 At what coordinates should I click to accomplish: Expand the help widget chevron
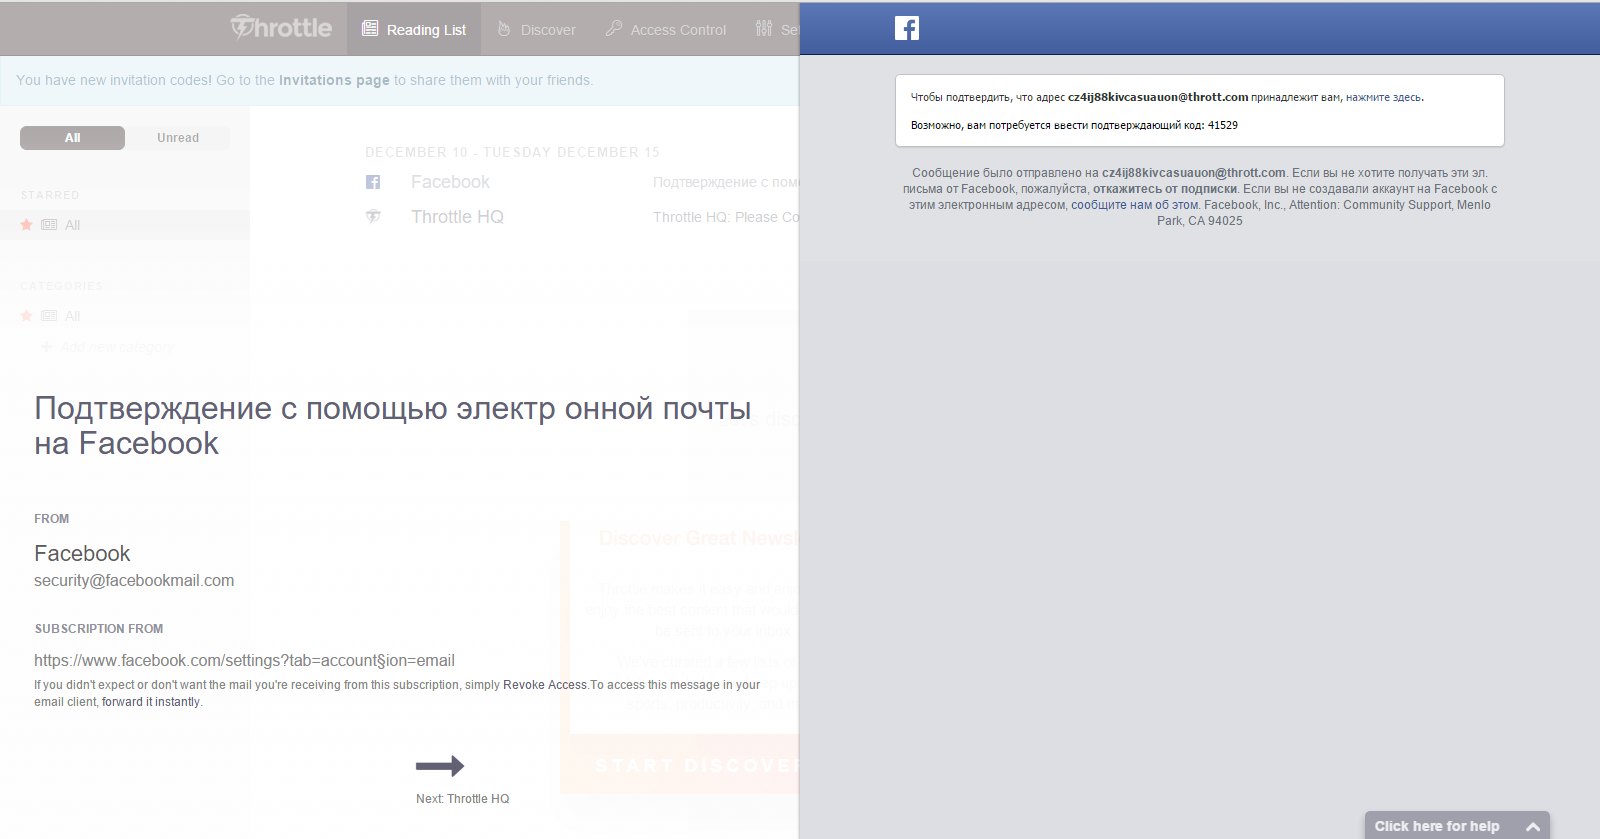pyautogui.click(x=1532, y=827)
